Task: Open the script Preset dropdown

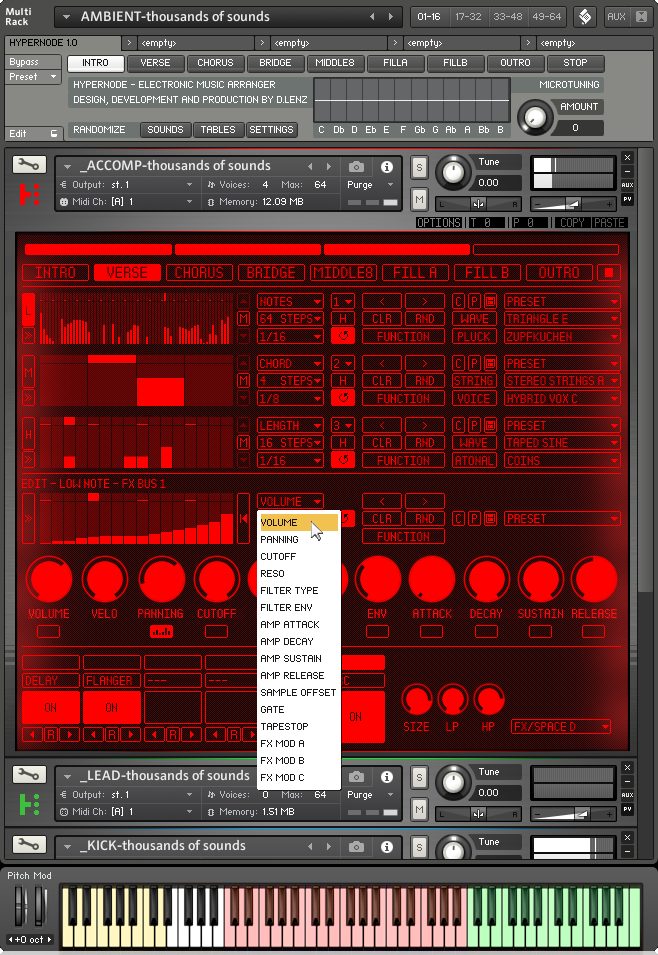Action: click(33, 77)
